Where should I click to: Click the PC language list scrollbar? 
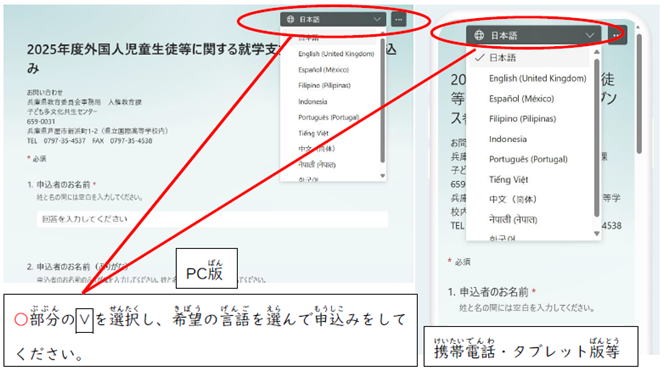382,100
